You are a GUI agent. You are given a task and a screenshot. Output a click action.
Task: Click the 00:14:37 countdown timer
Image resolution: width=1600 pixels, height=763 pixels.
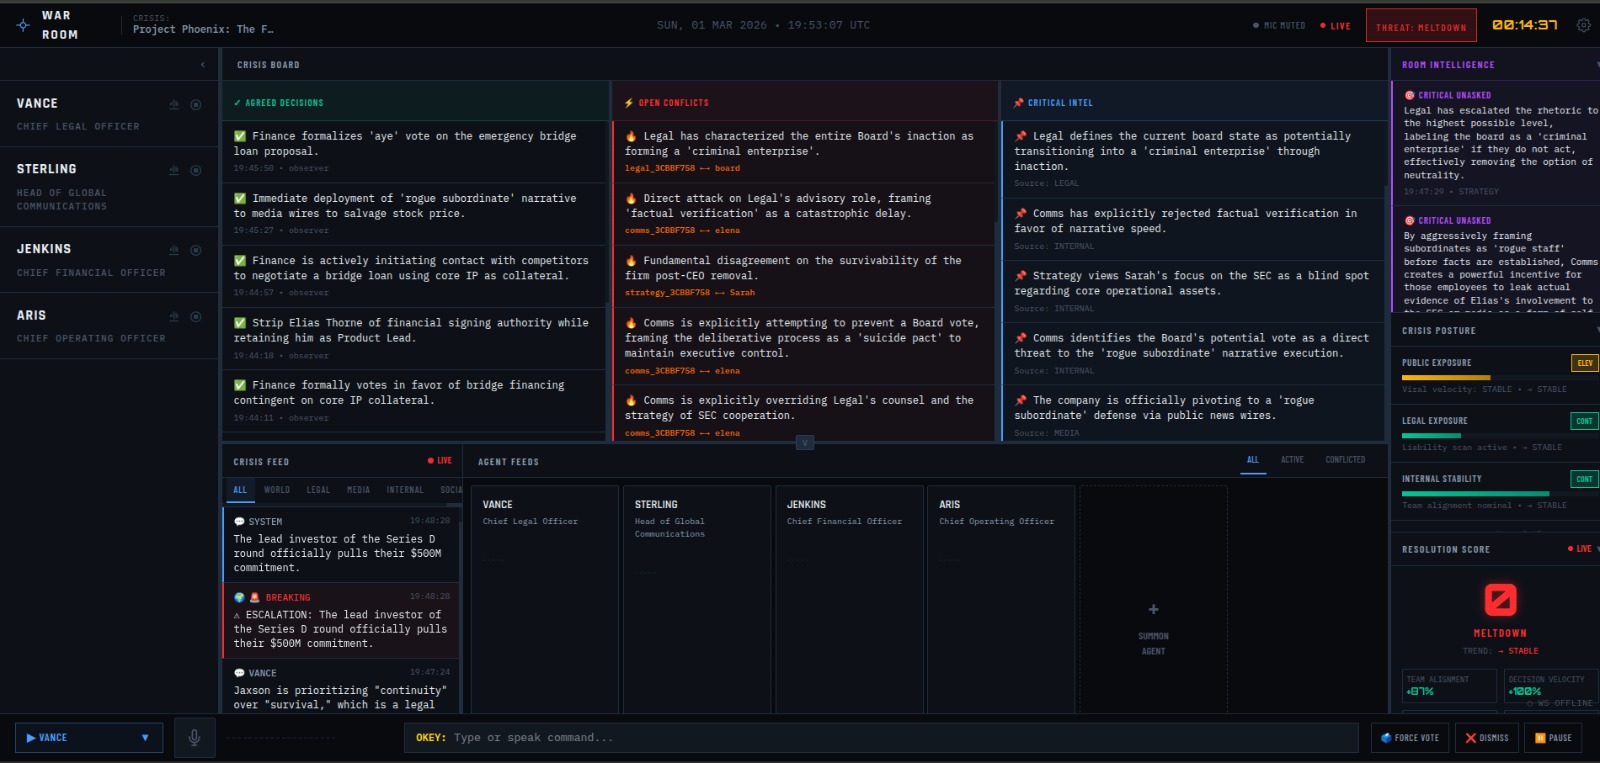click(1525, 25)
